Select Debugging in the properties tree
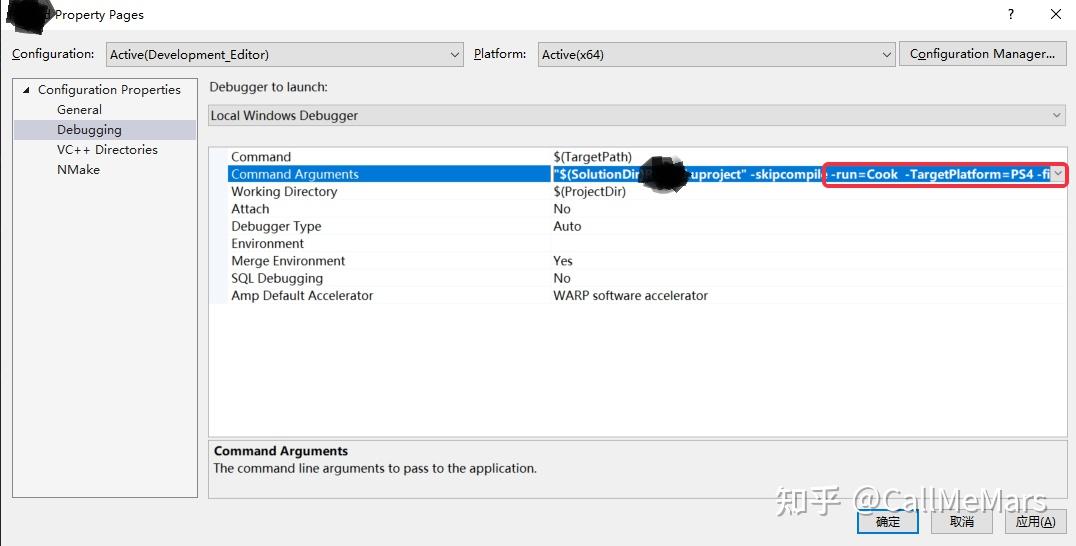 (89, 130)
